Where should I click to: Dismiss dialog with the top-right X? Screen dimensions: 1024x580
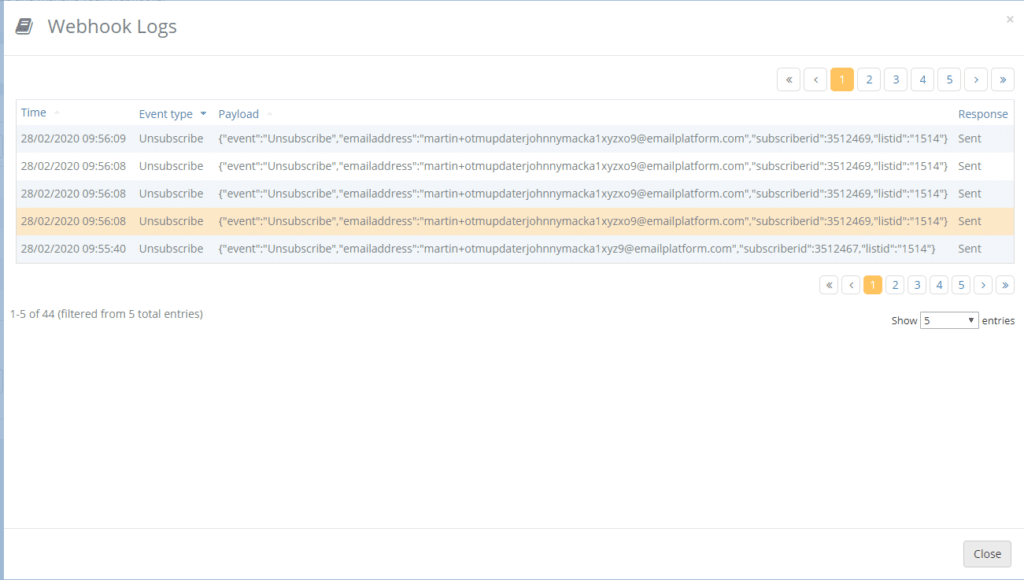click(x=1010, y=20)
